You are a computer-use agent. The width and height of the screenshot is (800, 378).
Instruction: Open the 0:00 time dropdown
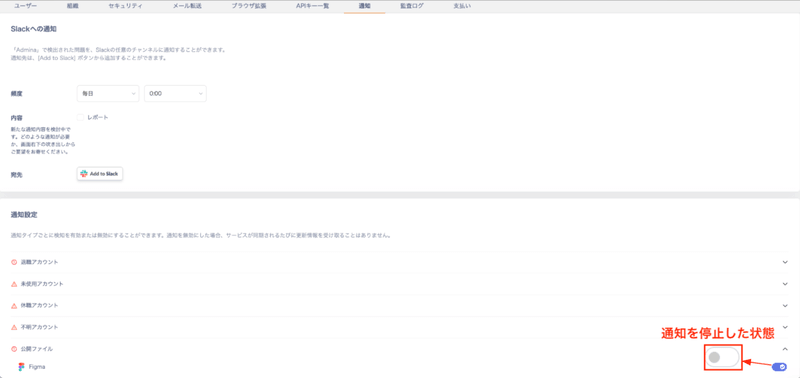click(175, 94)
